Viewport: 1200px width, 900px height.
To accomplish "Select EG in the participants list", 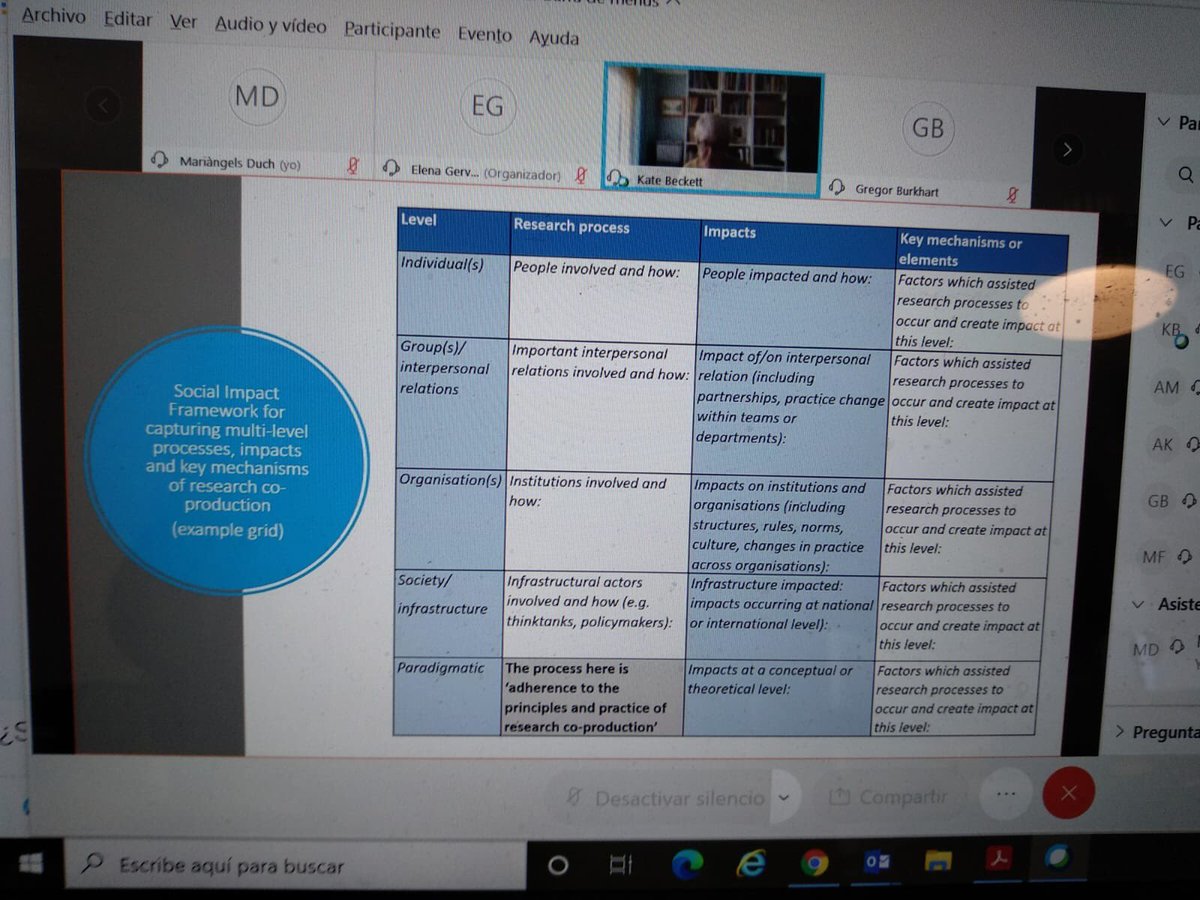I will tap(1174, 271).
